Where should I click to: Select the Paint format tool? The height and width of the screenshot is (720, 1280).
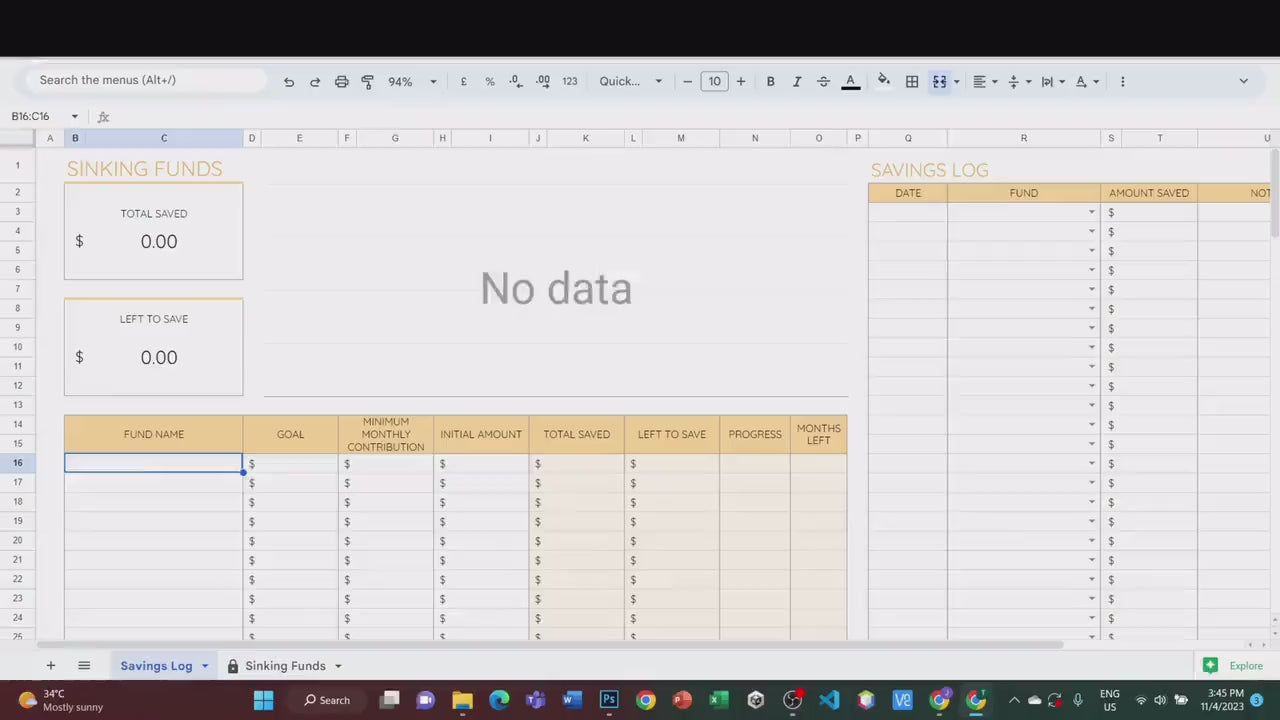click(x=367, y=82)
